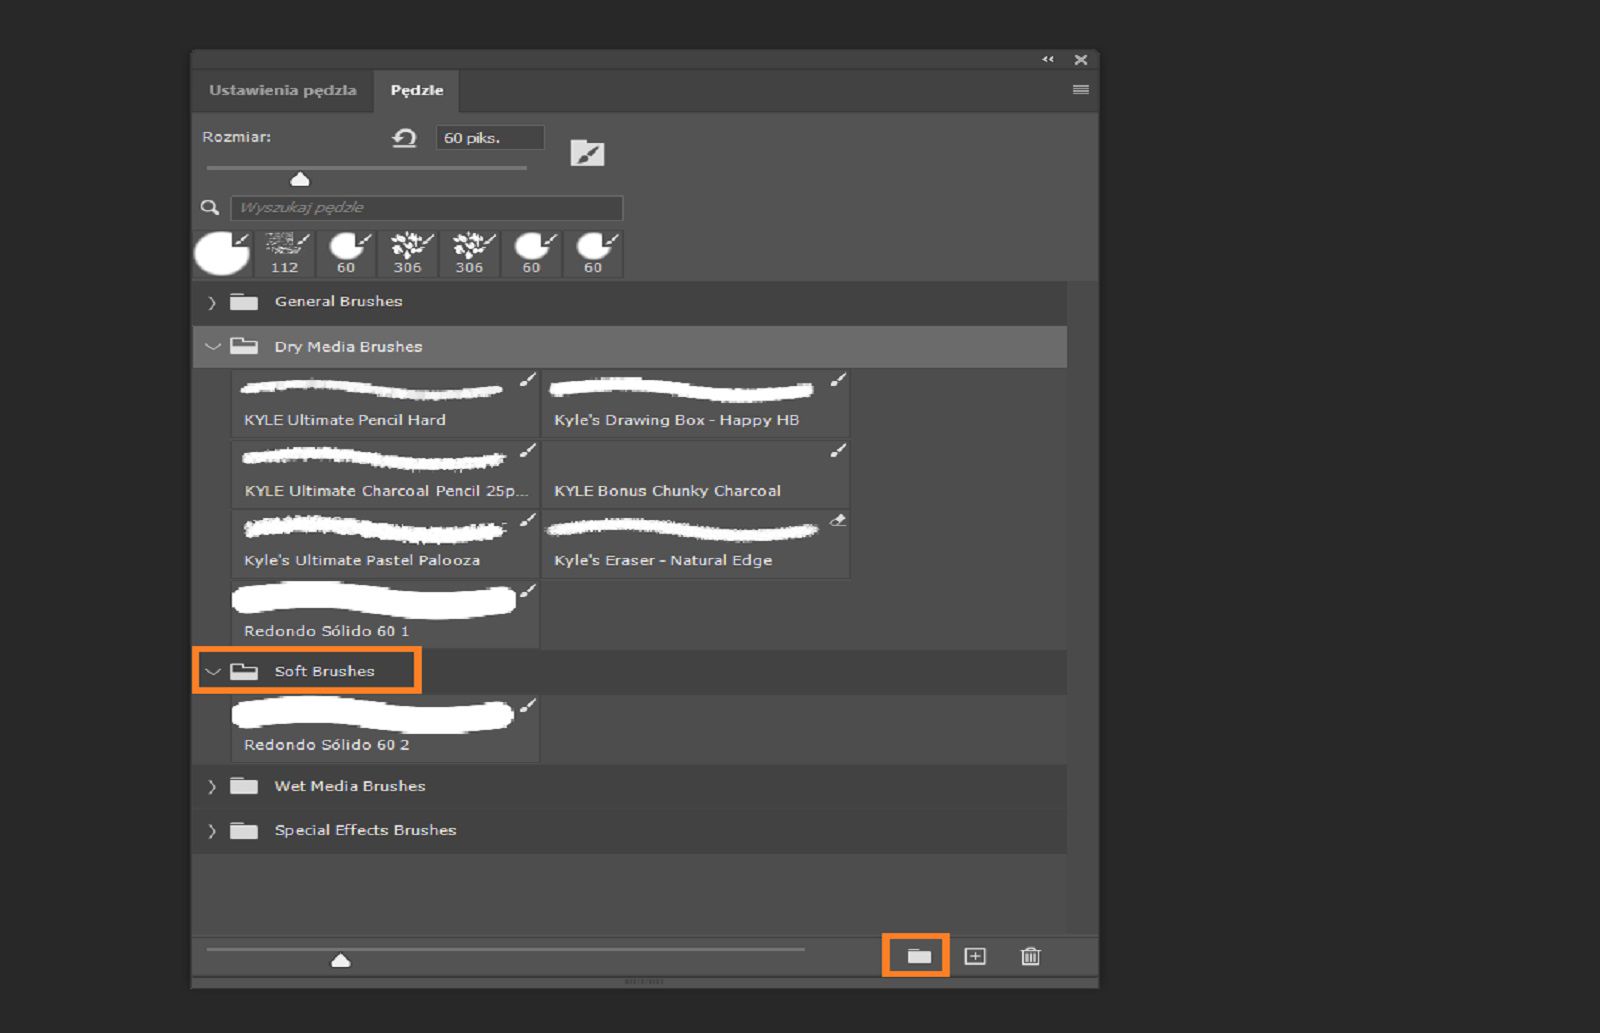1600x1033 pixels.
Task: Create a new brush group with the folder icon
Action: [x=919, y=956]
